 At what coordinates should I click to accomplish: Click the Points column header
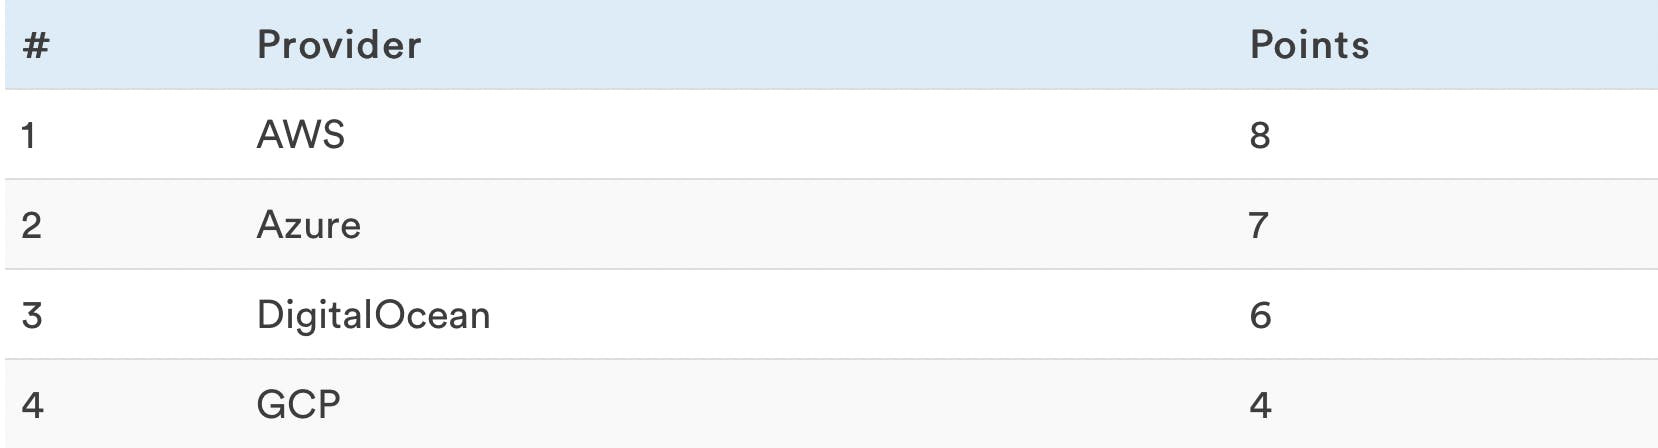pos(1309,45)
